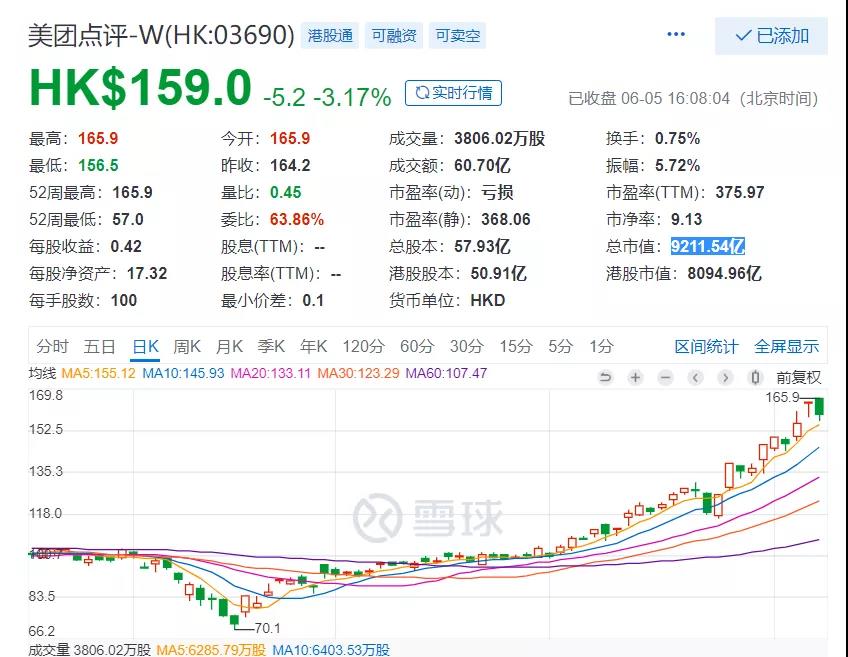Click the MA5:155.12 moving average label
The width and height of the screenshot is (848, 657).
[98, 373]
